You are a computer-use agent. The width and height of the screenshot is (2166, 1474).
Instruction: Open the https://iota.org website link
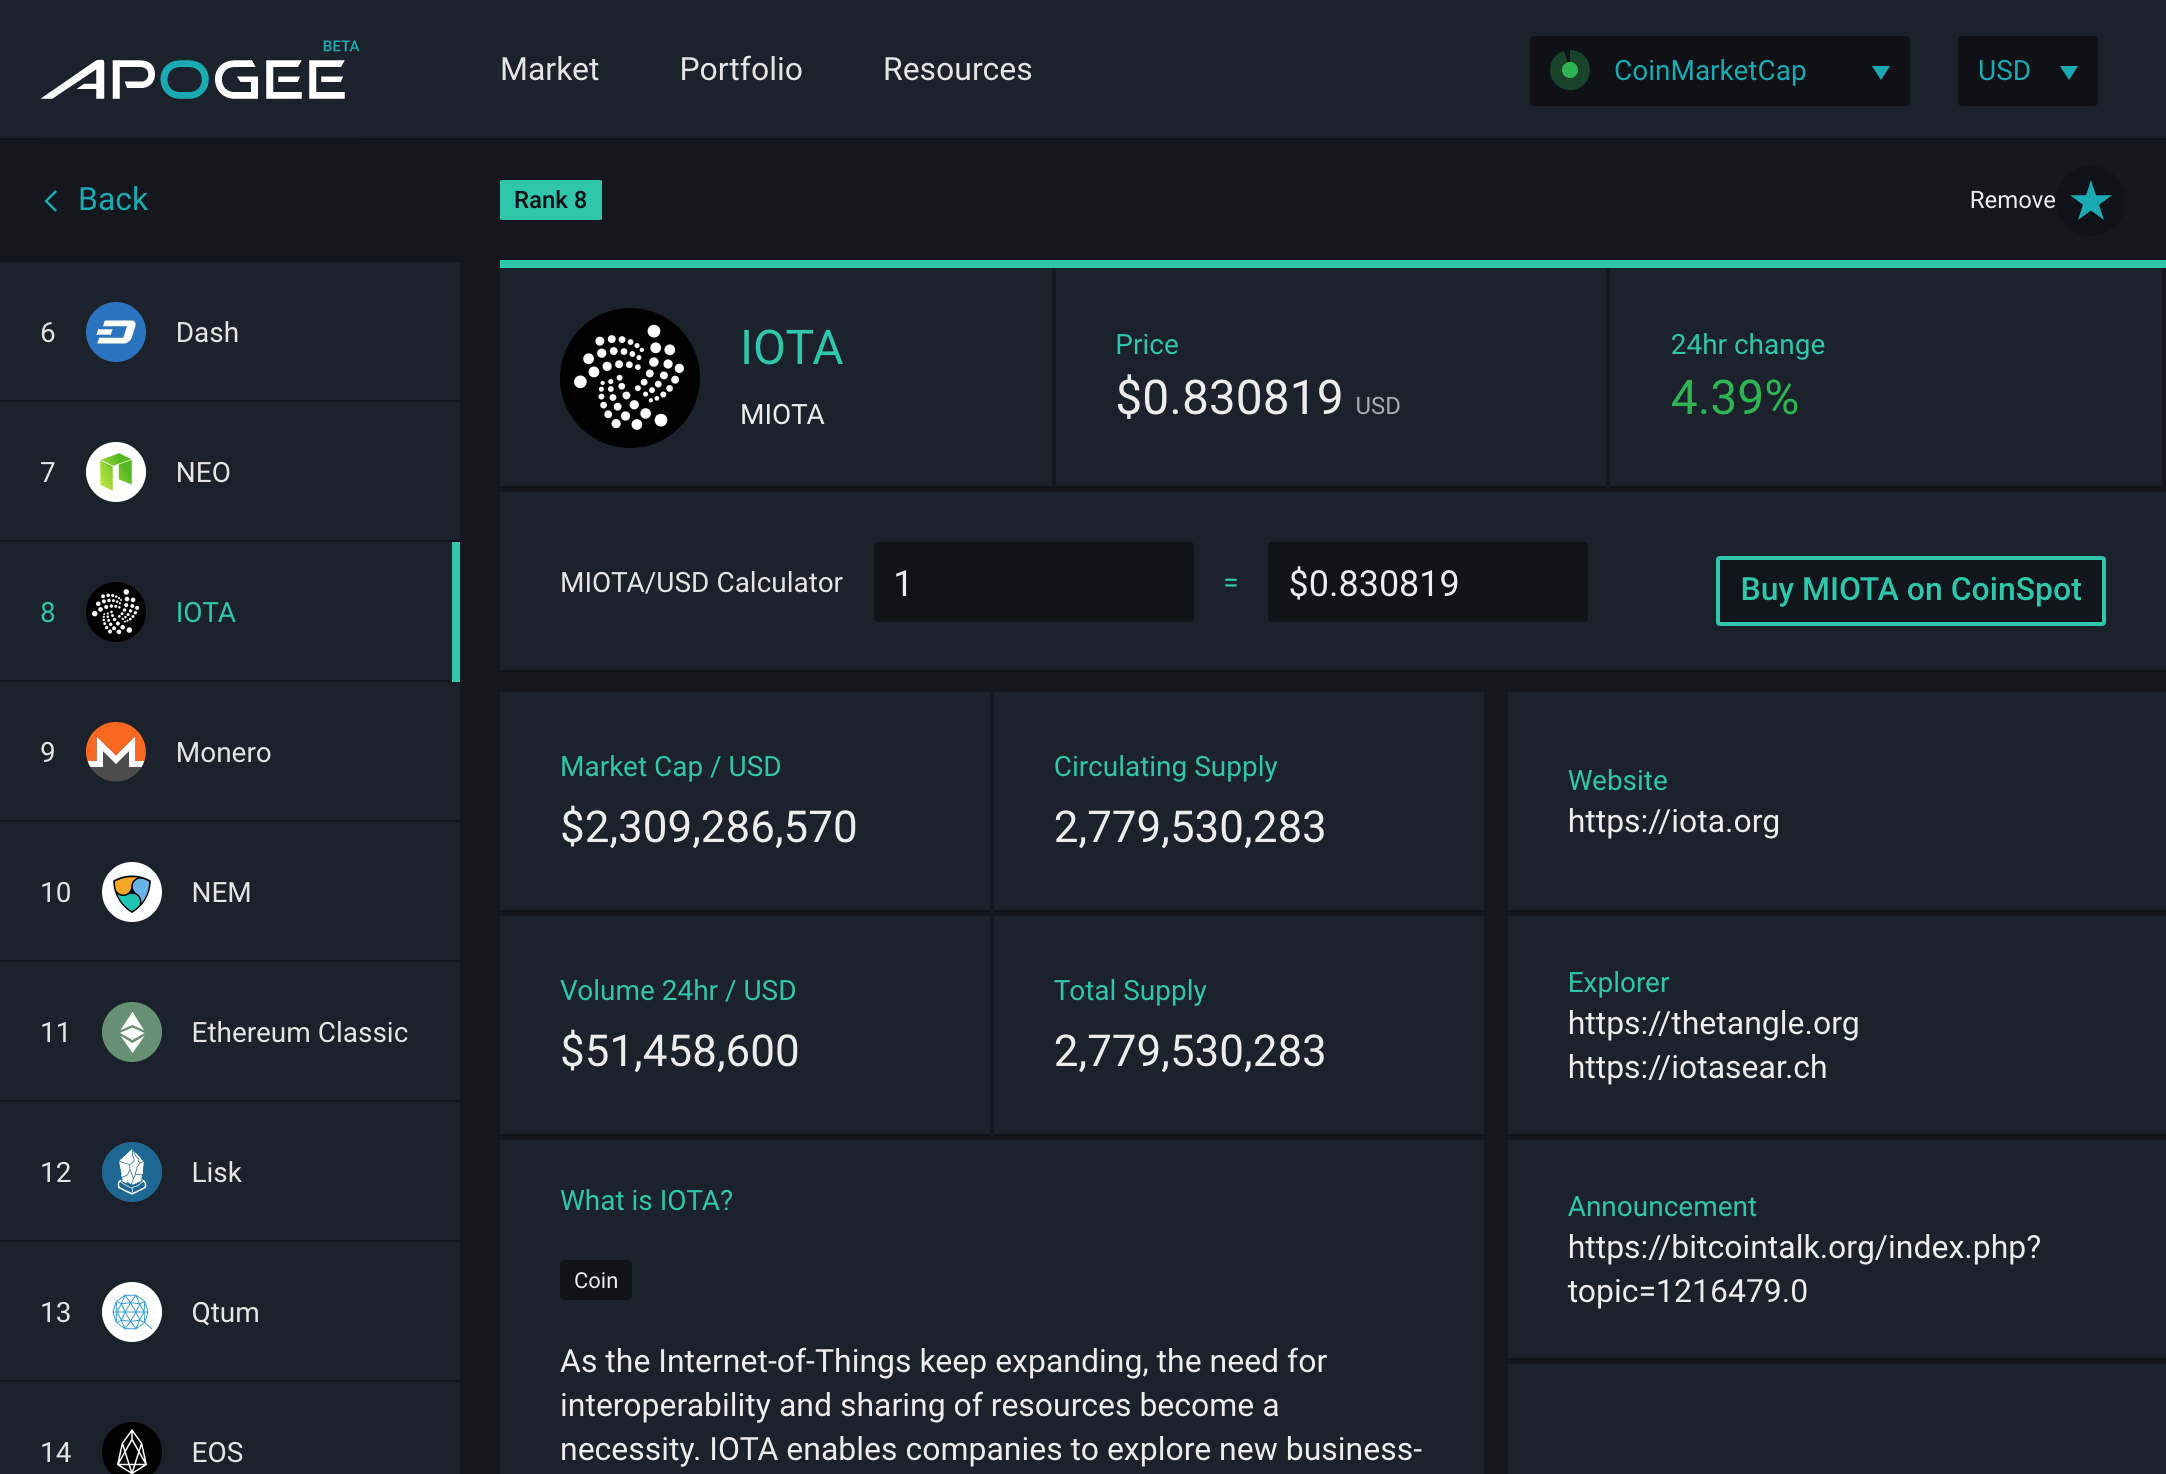1674,822
